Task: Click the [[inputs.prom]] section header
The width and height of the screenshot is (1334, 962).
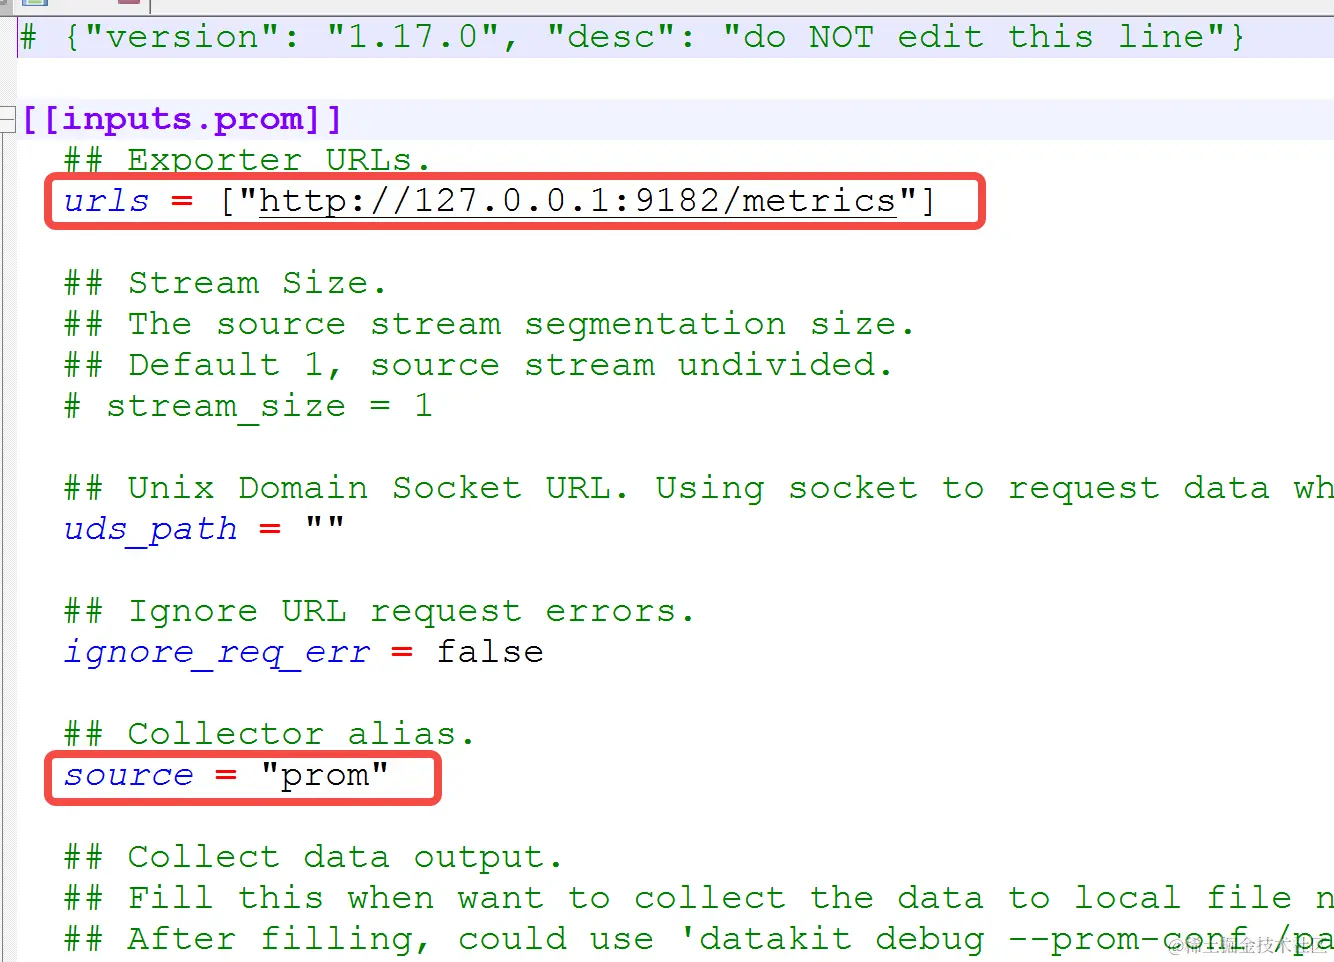Action: [181, 119]
